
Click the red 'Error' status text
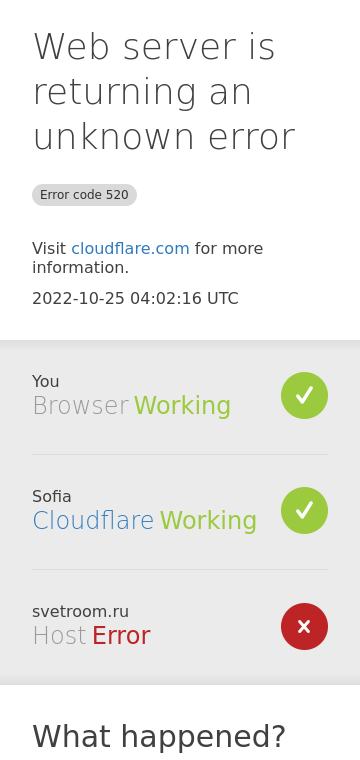pyautogui.click(x=121, y=636)
